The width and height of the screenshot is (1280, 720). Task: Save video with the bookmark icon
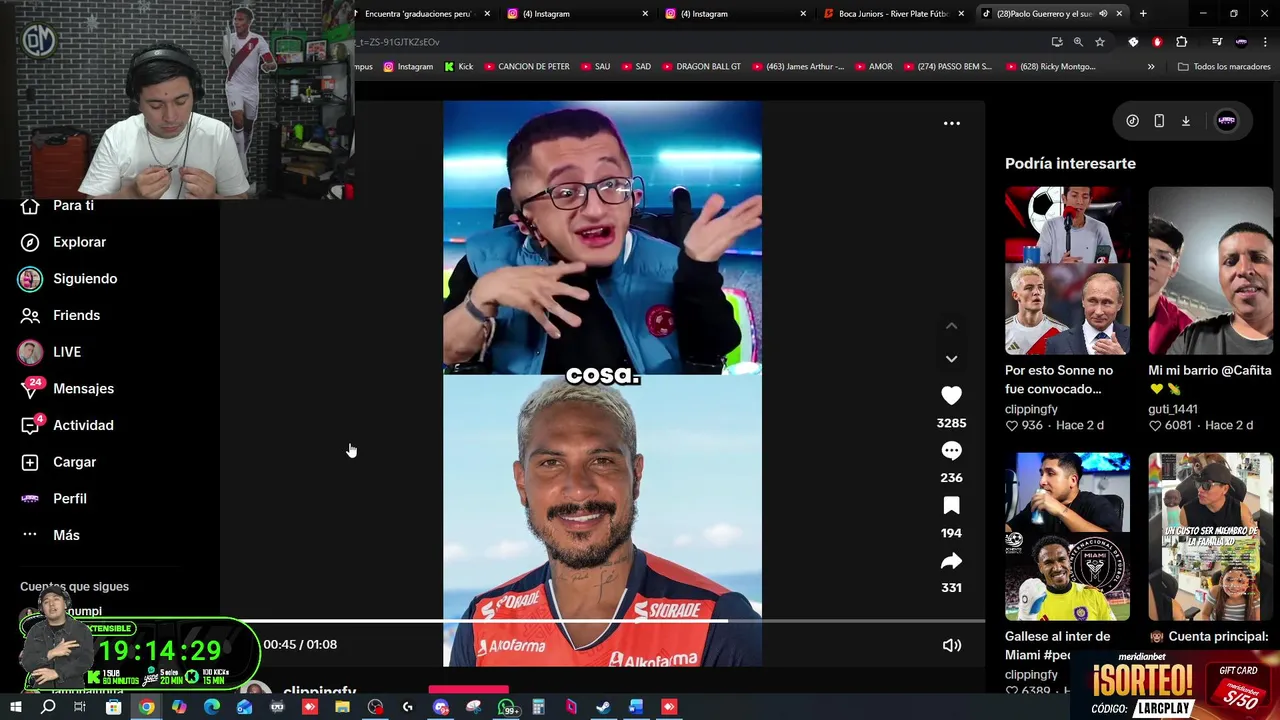[x=951, y=506]
